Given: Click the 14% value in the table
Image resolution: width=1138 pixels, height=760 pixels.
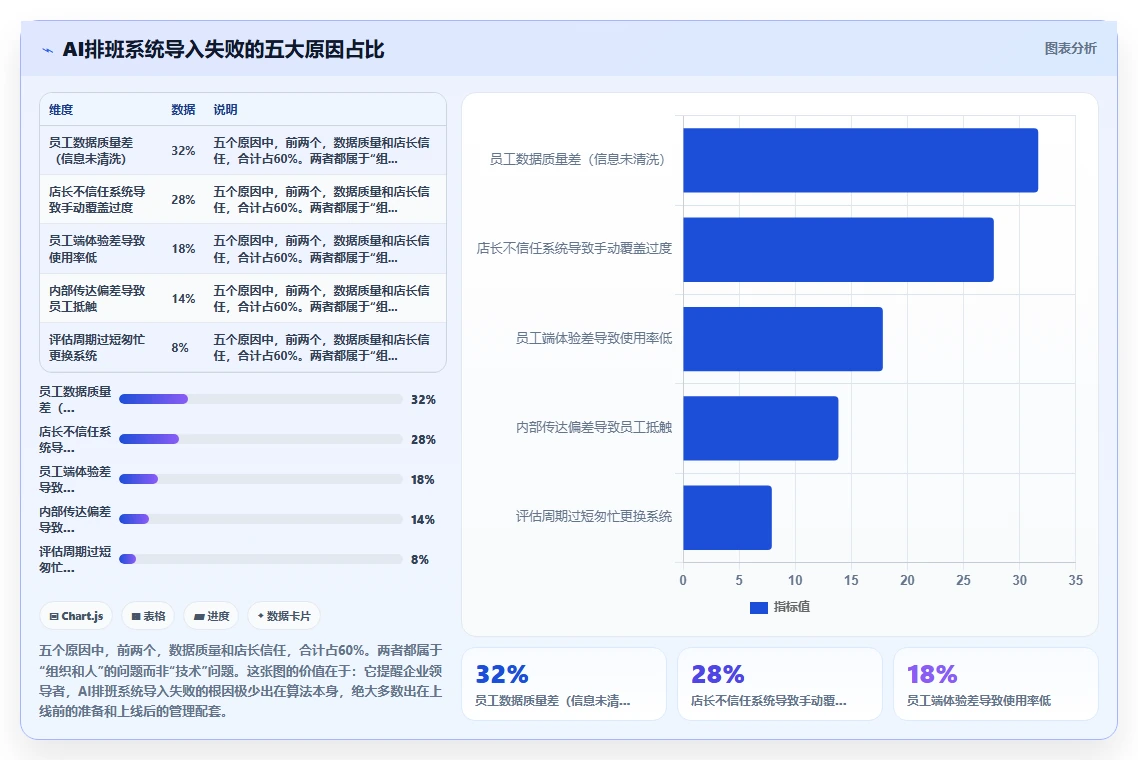Looking at the screenshot, I should pos(183,298).
